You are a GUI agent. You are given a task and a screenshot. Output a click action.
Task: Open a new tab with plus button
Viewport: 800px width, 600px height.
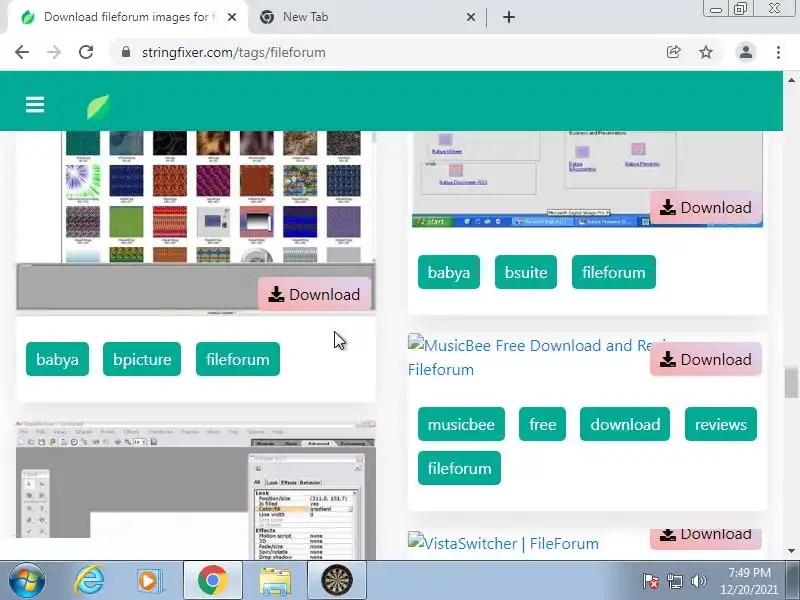[x=509, y=17]
